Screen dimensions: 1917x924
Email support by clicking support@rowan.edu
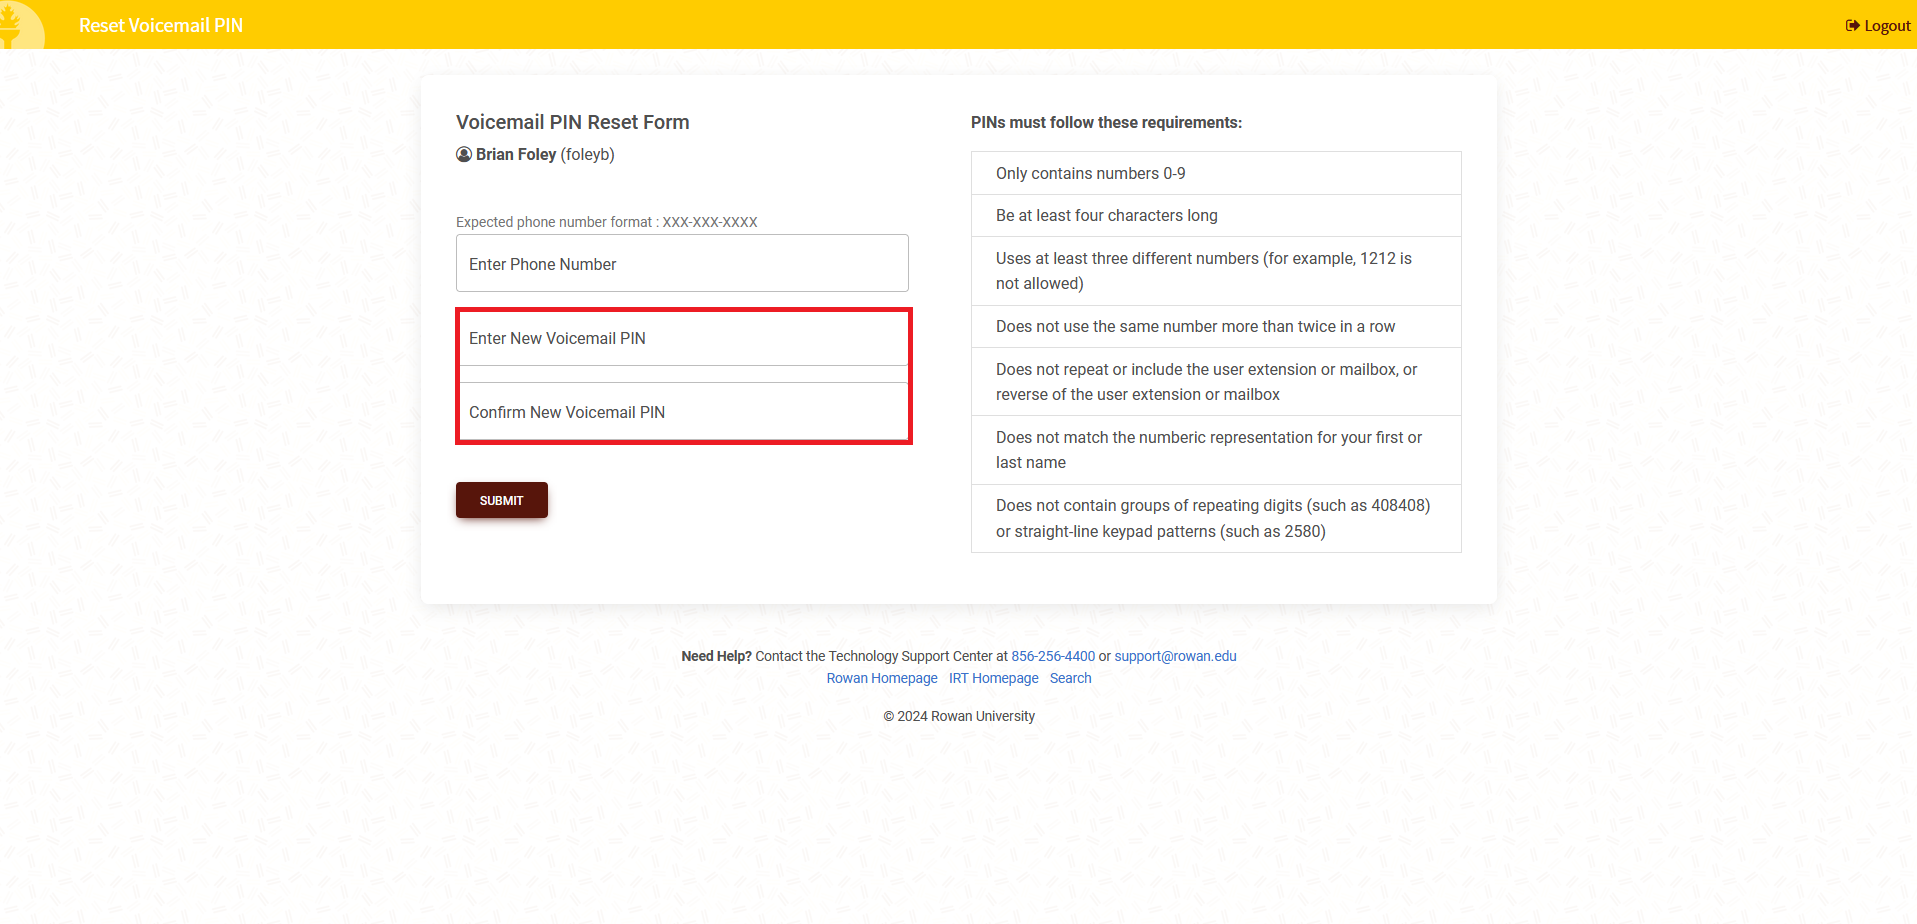tap(1174, 656)
